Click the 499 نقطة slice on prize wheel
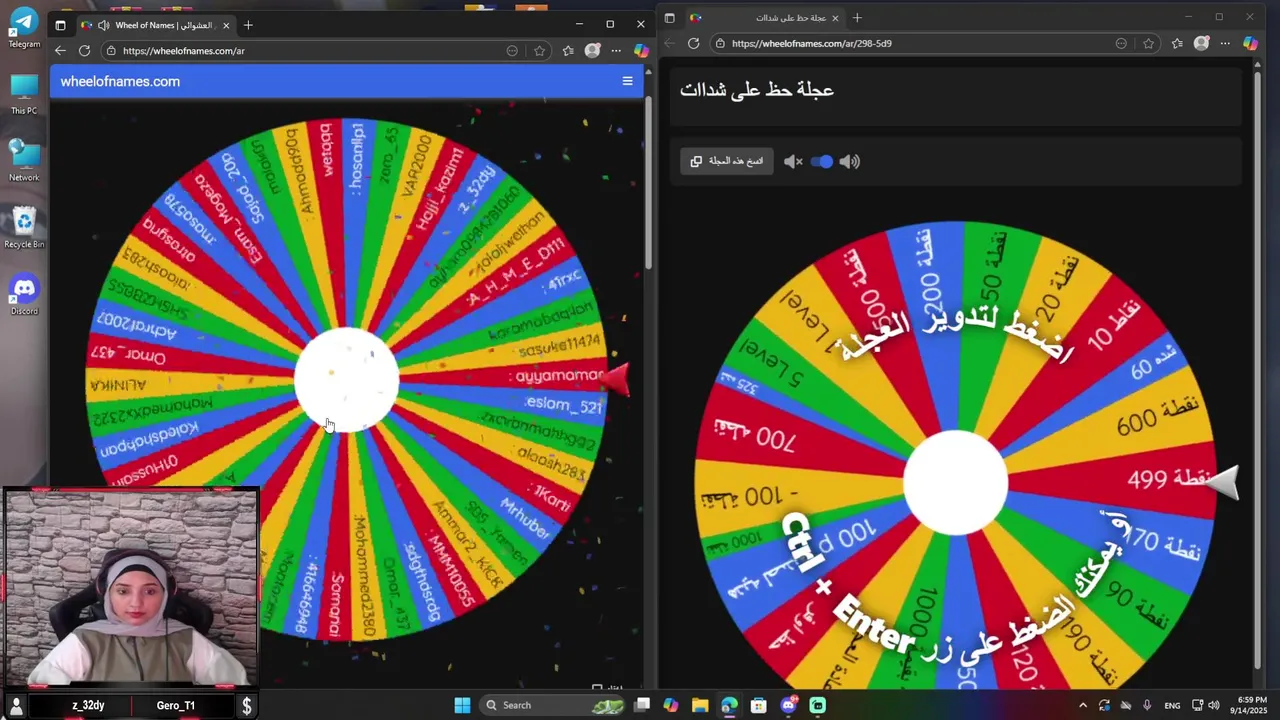The image size is (1280, 720). [1168, 480]
